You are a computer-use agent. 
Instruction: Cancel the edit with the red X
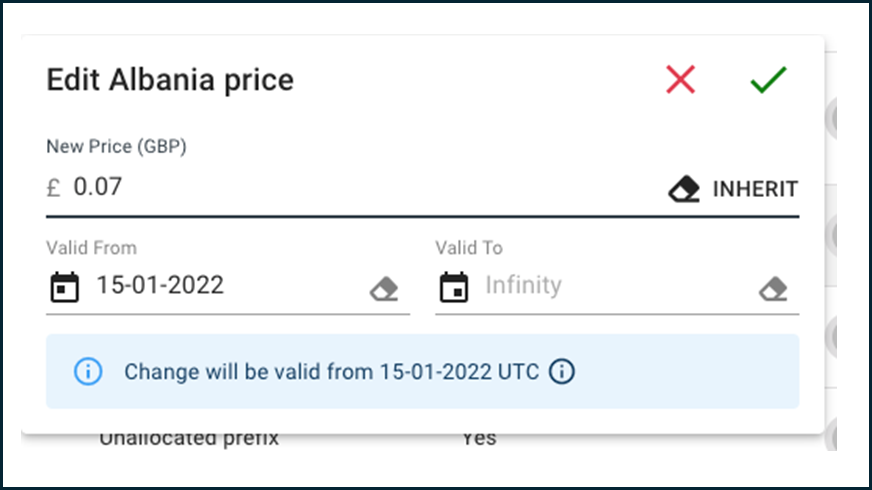(x=681, y=80)
